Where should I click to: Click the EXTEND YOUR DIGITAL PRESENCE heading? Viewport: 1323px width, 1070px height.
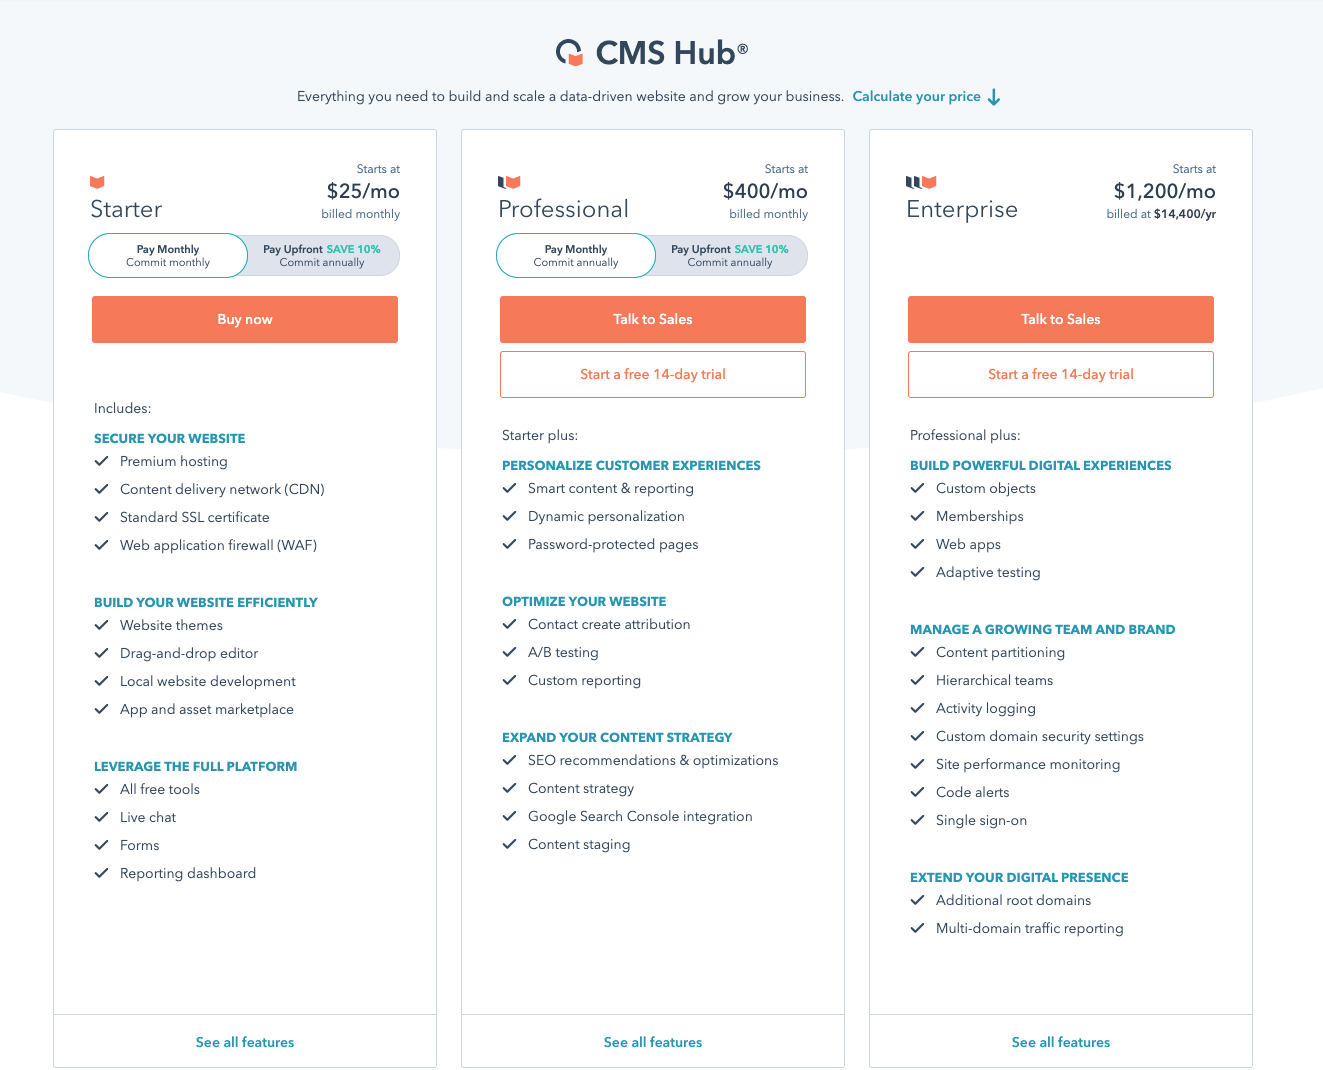pyautogui.click(x=1019, y=877)
